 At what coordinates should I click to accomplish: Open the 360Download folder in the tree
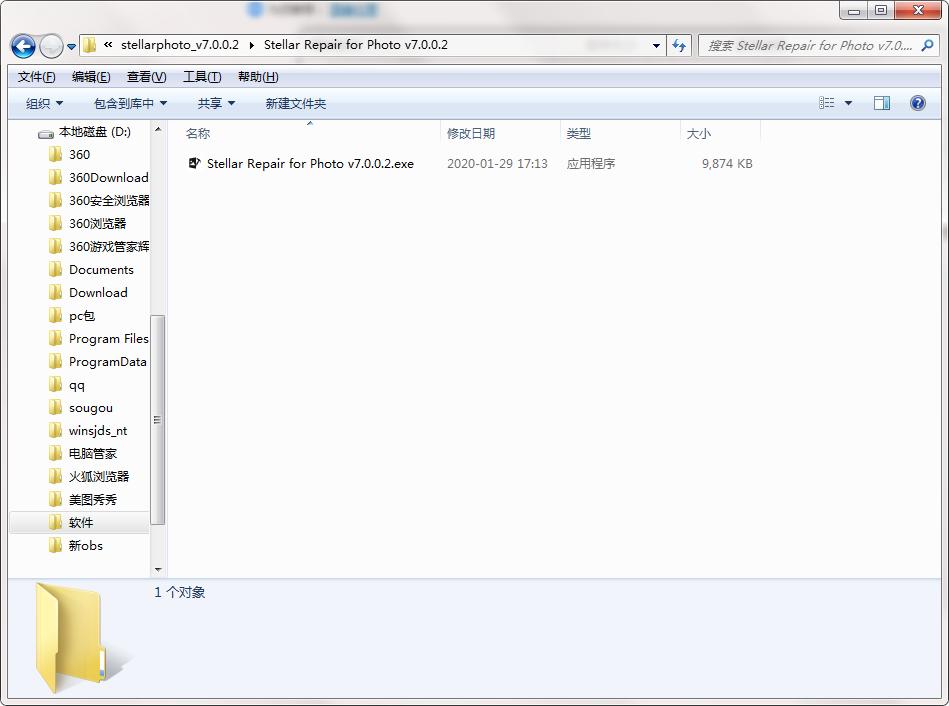[99, 177]
